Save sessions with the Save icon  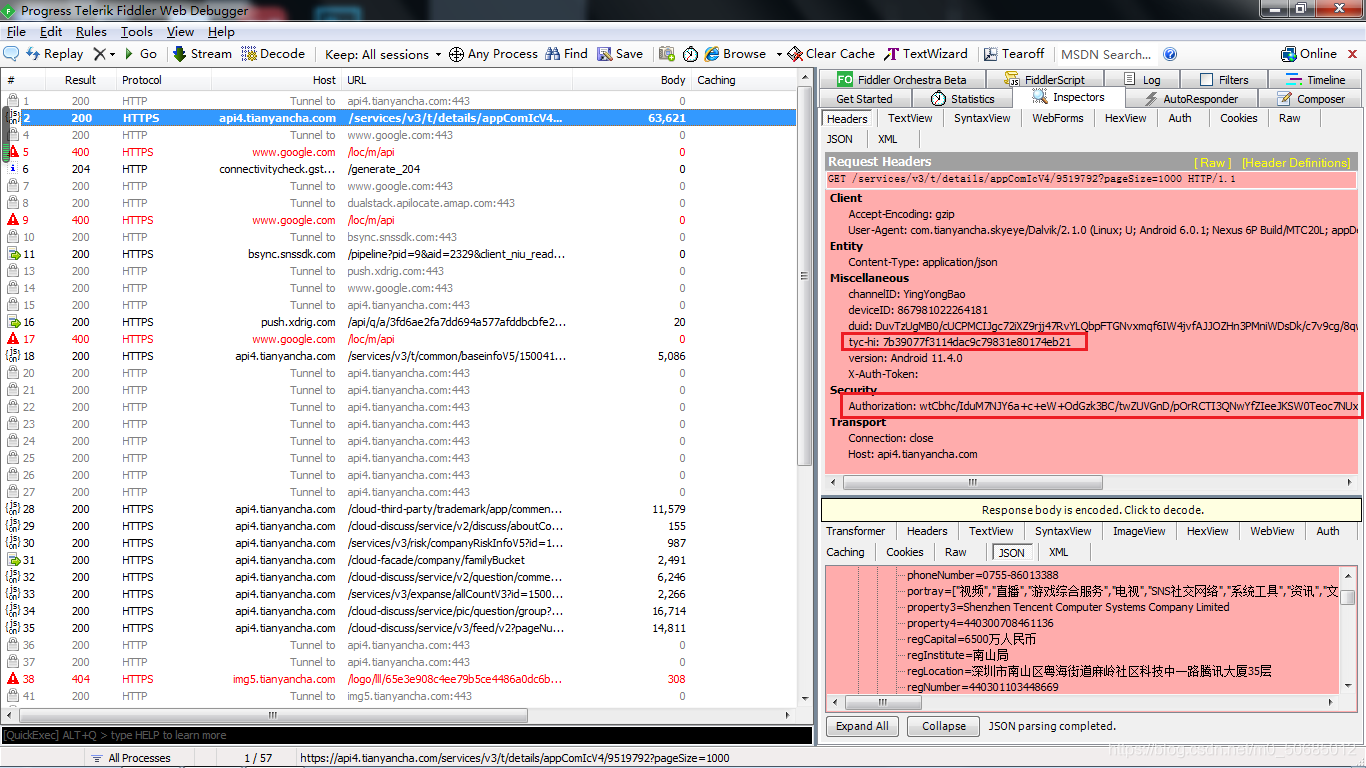620,54
